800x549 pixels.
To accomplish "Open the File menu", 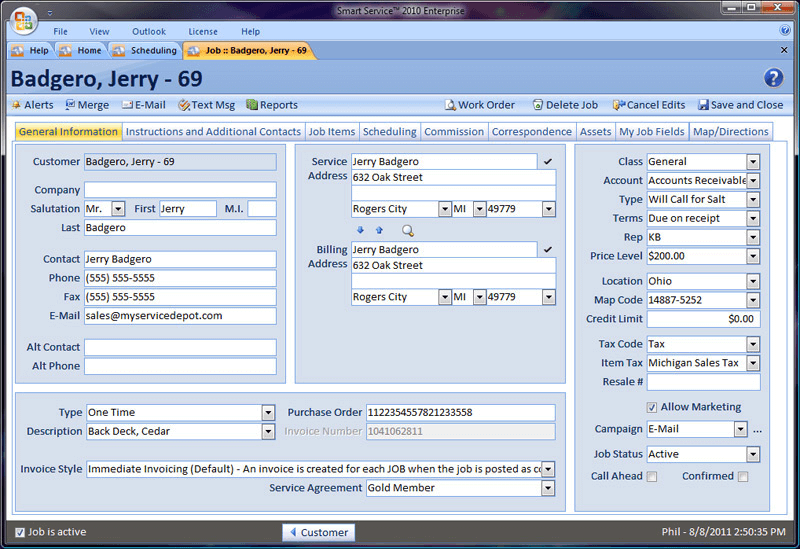I will [x=60, y=32].
